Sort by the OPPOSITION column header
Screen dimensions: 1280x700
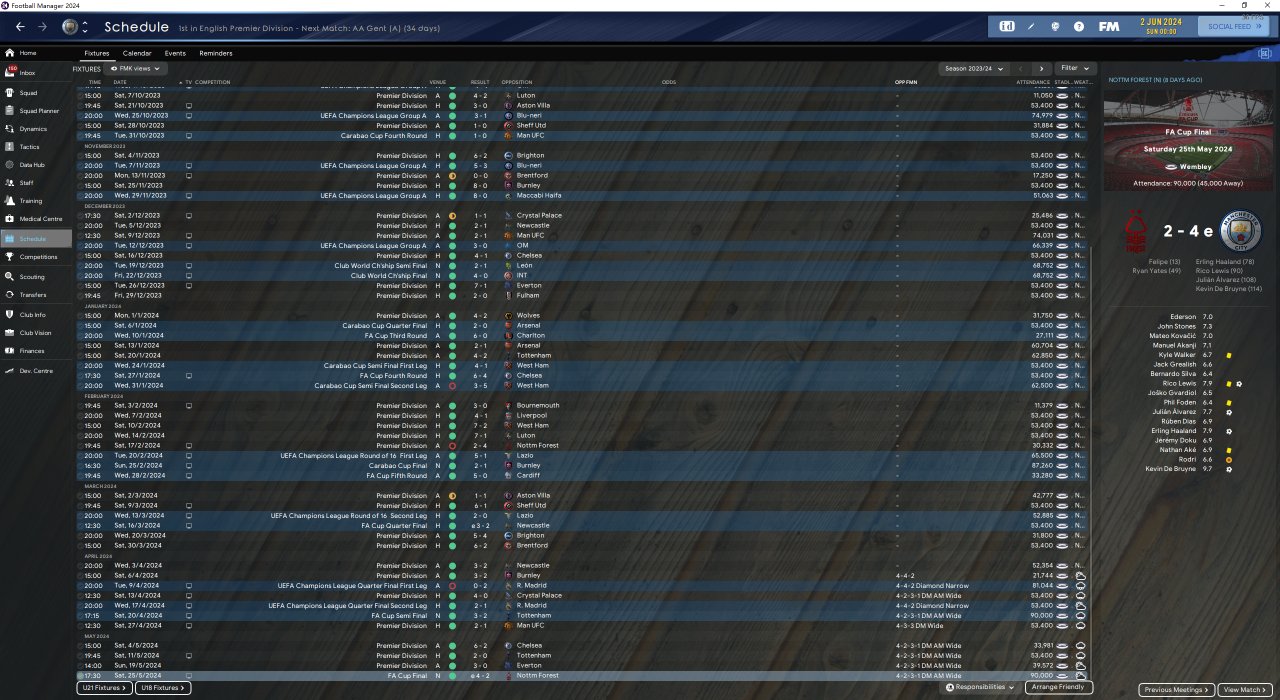pyautogui.click(x=517, y=82)
